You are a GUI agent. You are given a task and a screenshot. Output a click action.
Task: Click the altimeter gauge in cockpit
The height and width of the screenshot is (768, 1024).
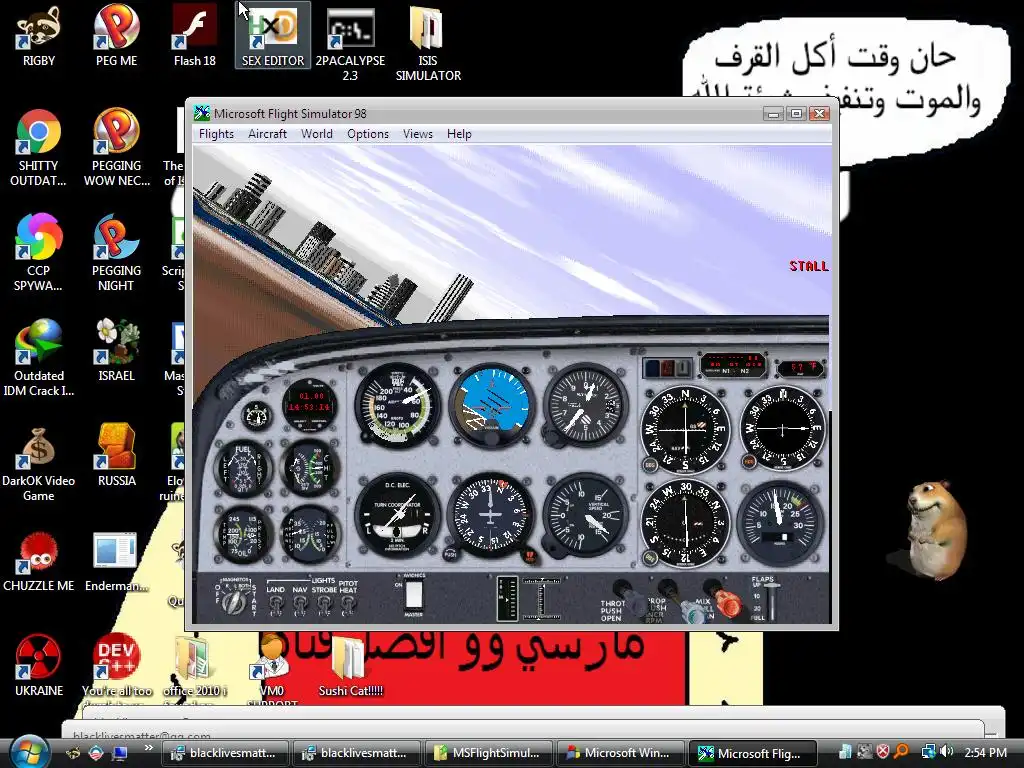[x=585, y=405]
